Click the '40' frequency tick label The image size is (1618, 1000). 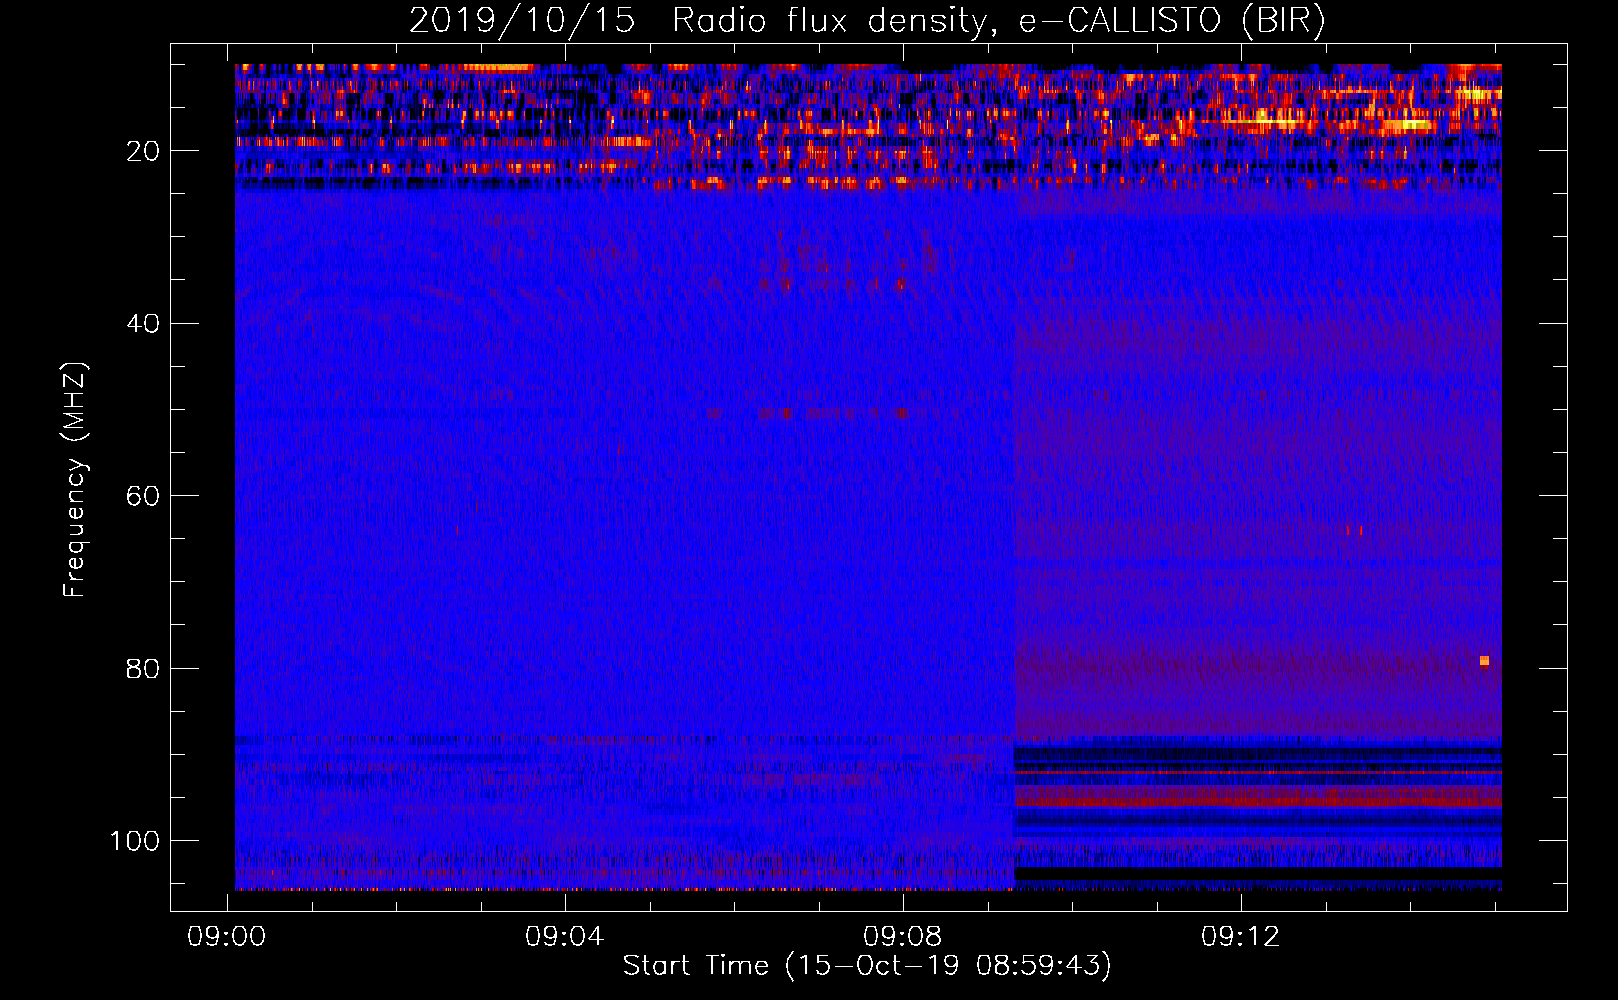[144, 323]
